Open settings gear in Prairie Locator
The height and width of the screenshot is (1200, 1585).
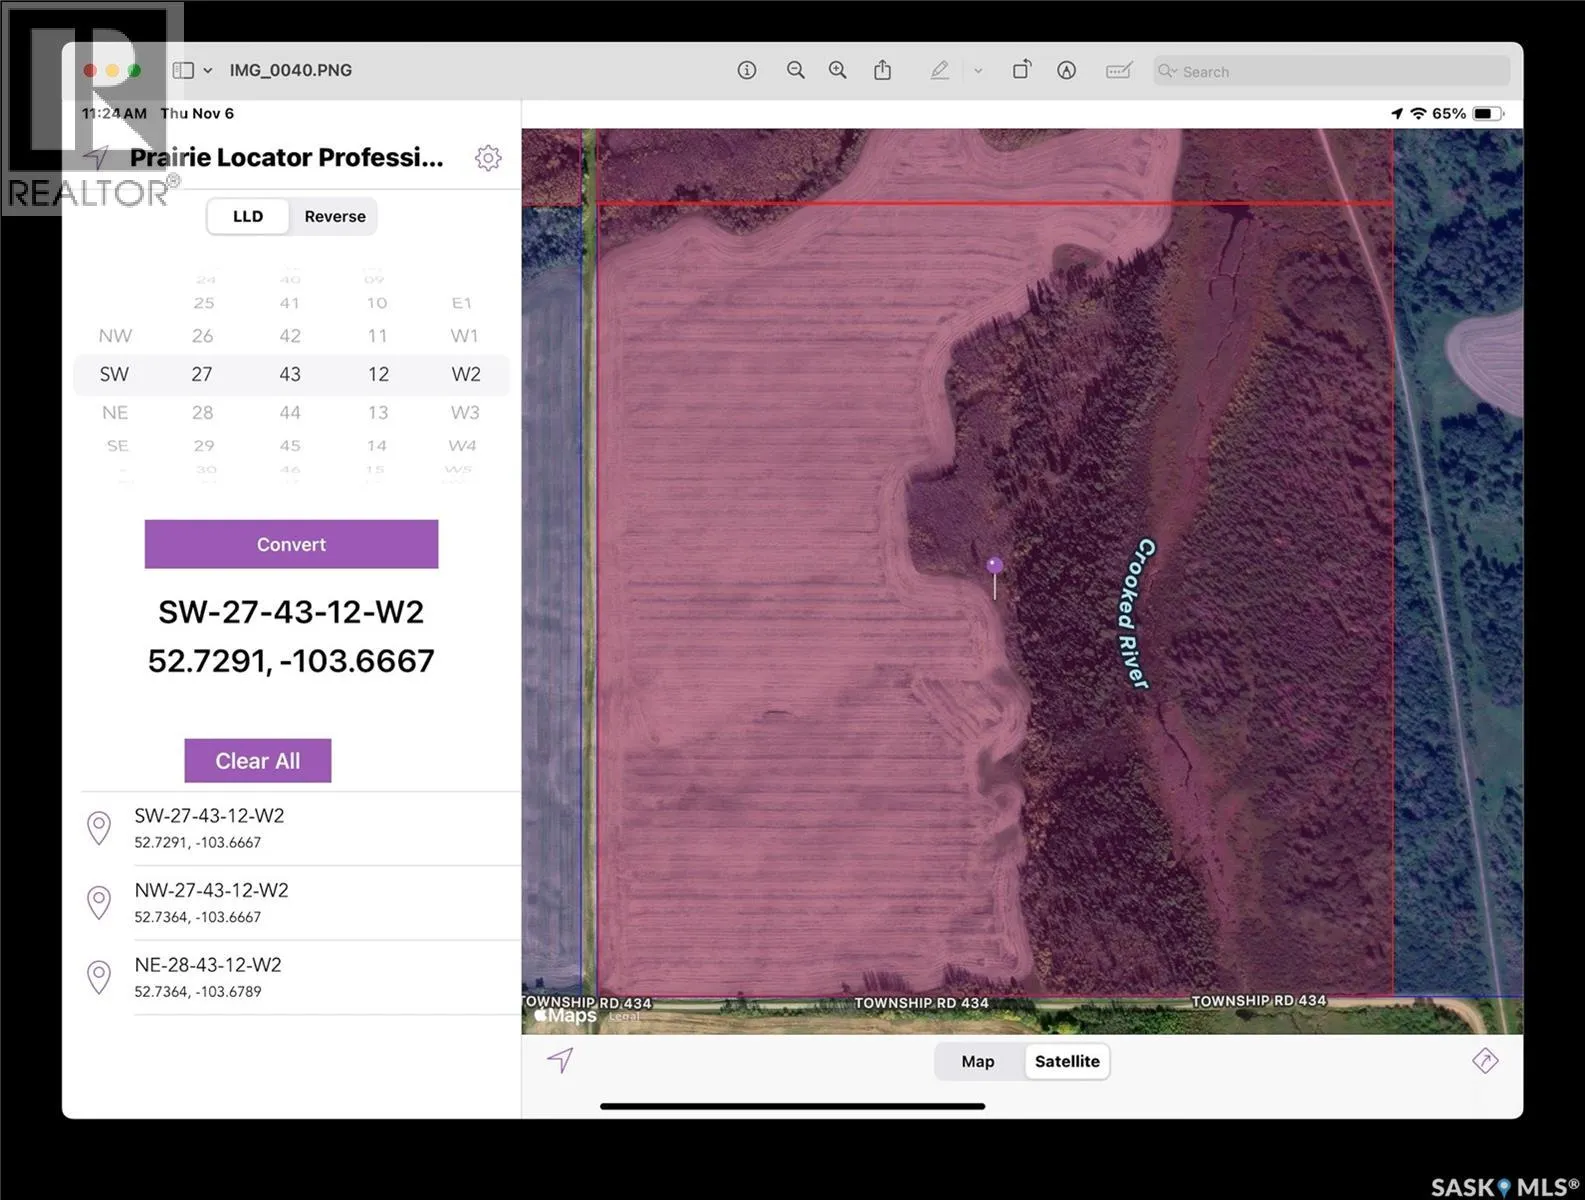(x=488, y=158)
